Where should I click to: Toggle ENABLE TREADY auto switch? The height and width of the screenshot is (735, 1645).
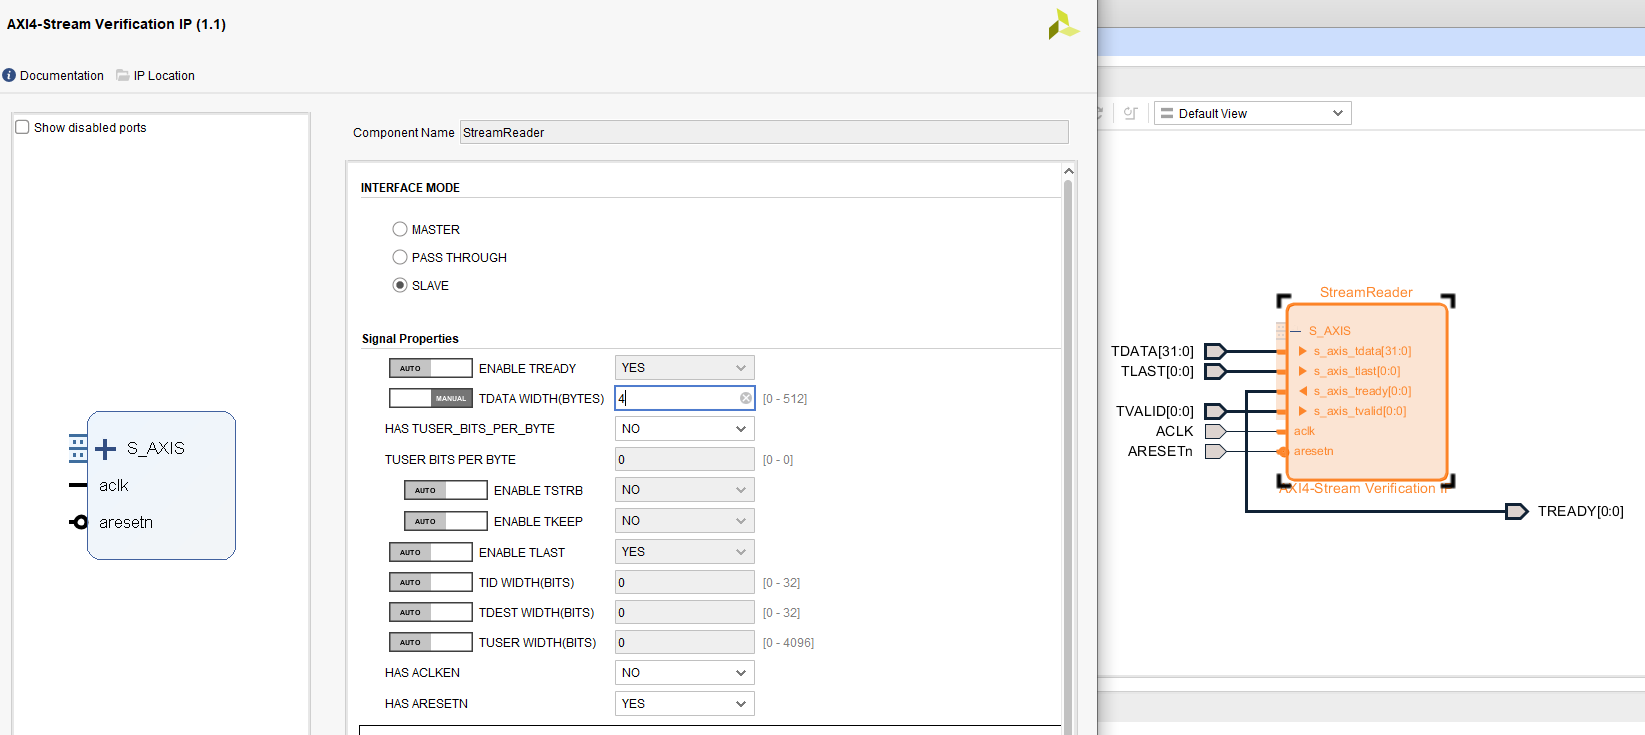pos(430,368)
